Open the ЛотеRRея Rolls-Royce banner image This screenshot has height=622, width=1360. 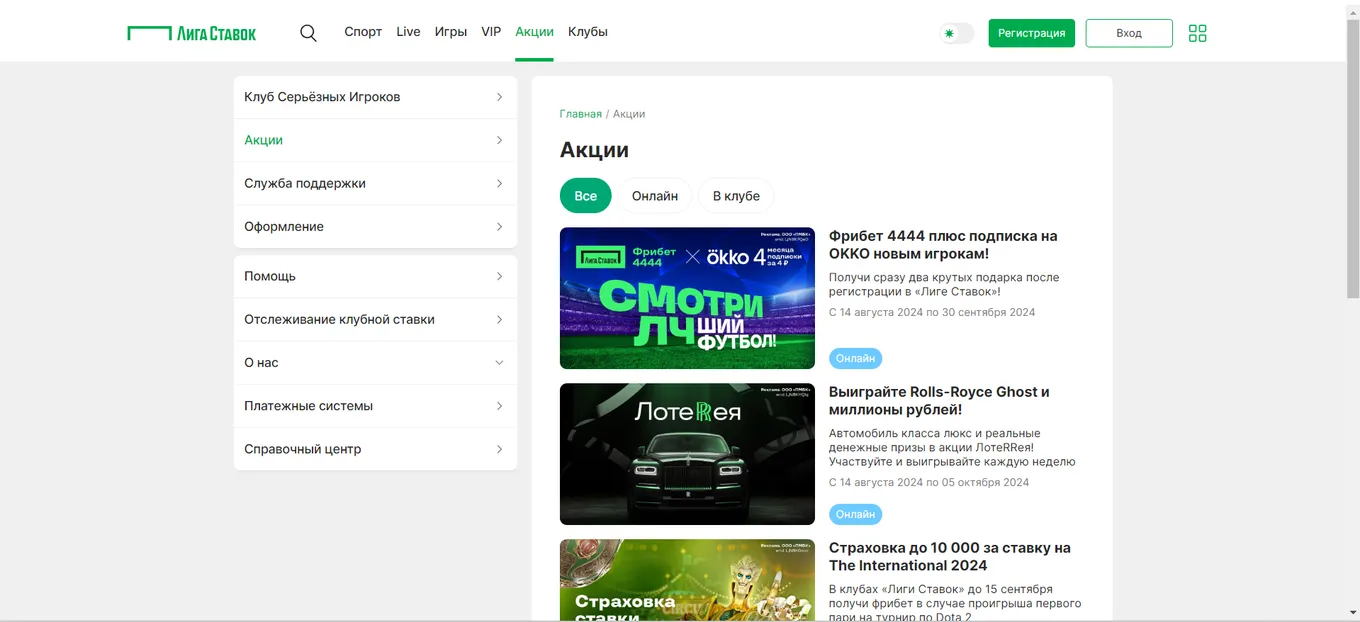687,454
